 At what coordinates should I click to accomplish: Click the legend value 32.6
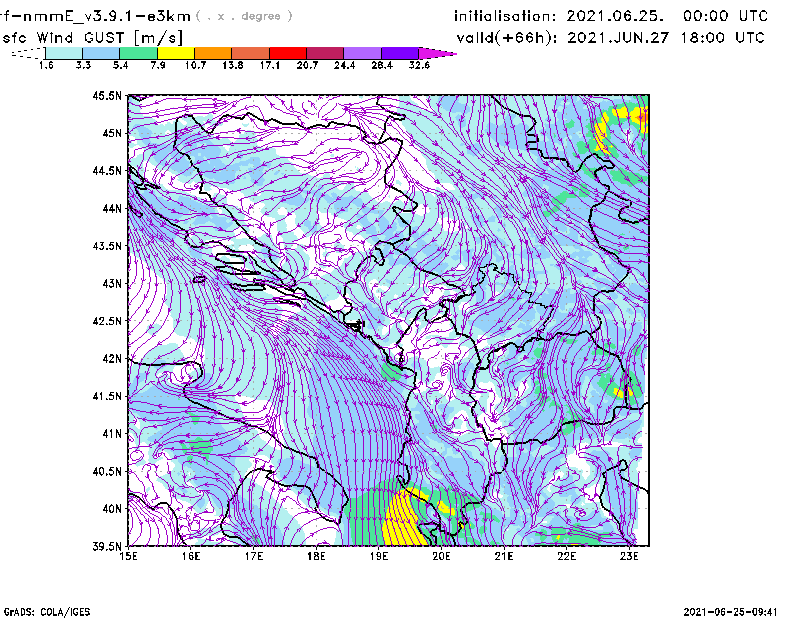coord(419,65)
